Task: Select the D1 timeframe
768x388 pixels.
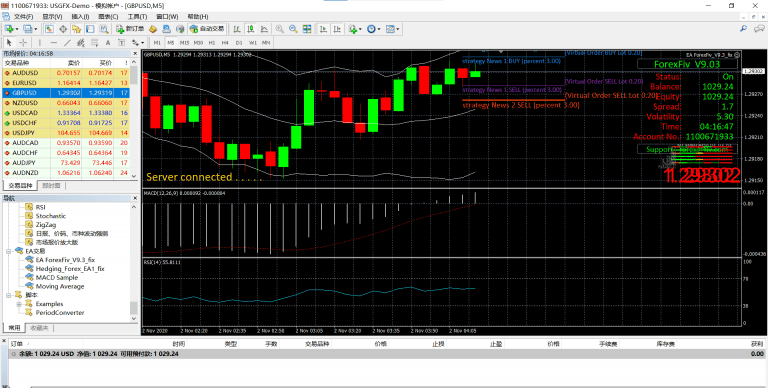Action: tap(239, 43)
